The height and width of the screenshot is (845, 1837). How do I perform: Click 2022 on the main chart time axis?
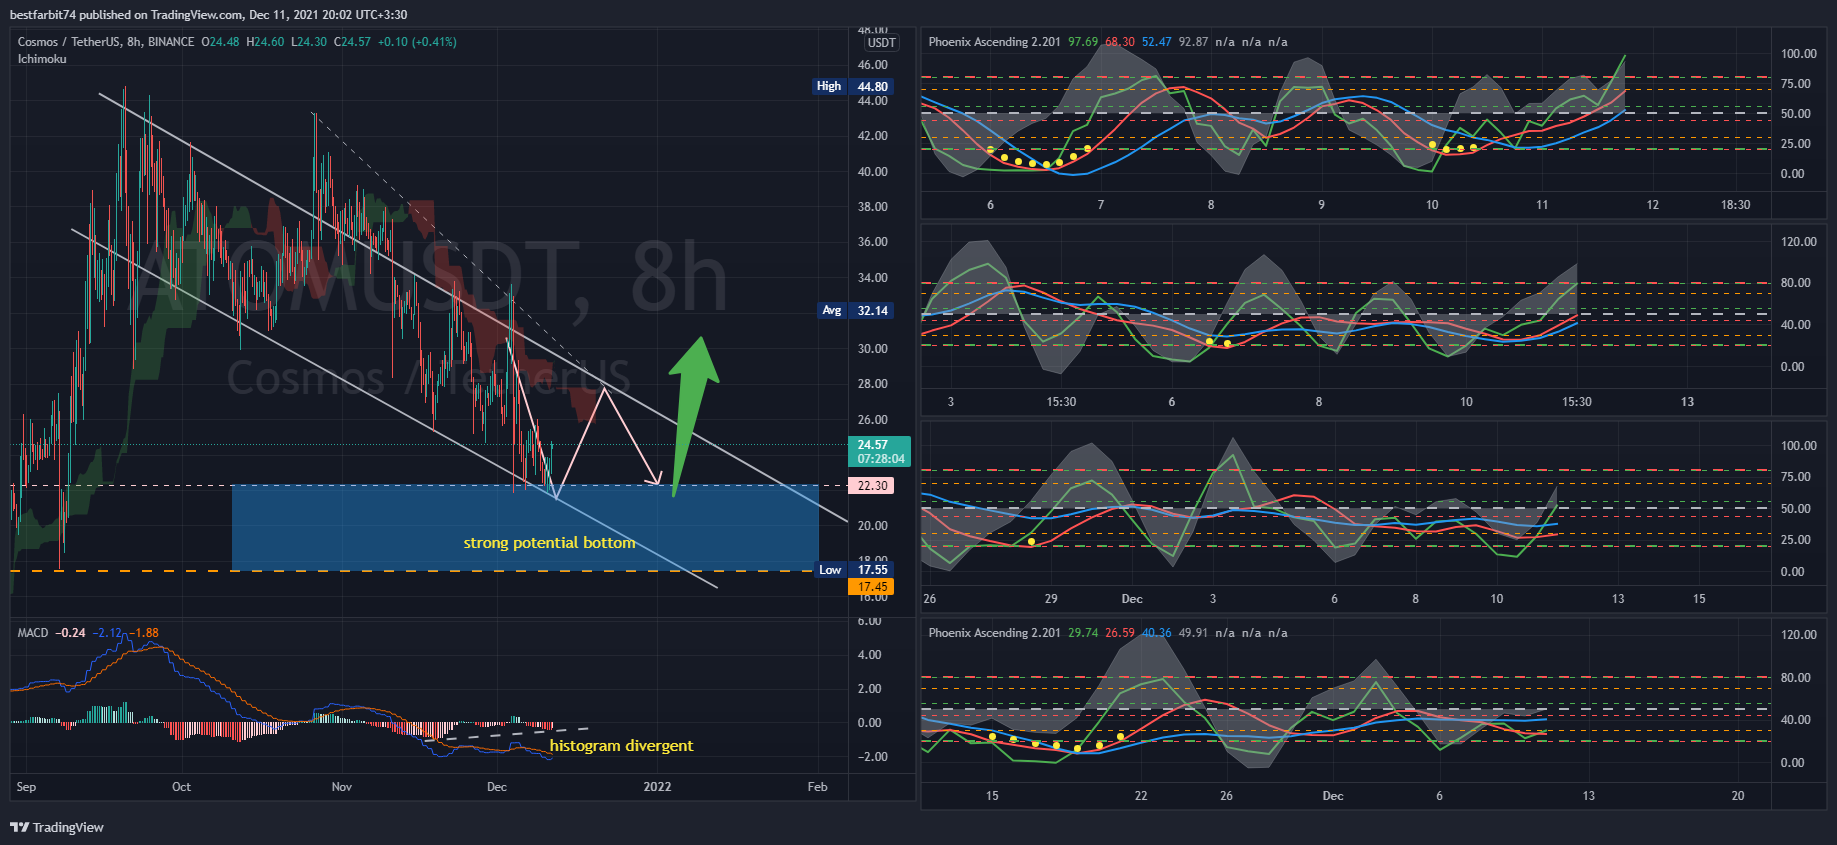click(x=657, y=787)
